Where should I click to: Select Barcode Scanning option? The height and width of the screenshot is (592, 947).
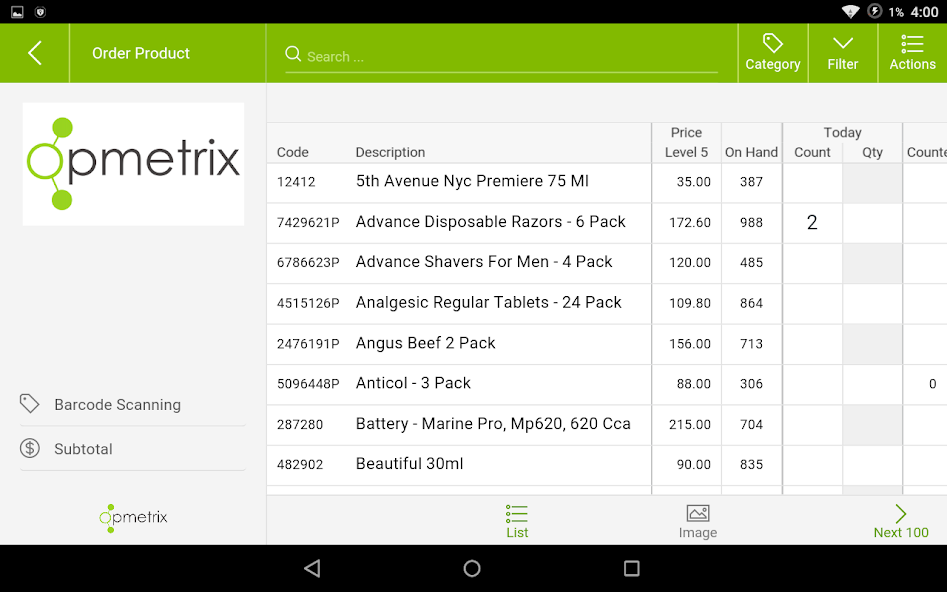[117, 404]
